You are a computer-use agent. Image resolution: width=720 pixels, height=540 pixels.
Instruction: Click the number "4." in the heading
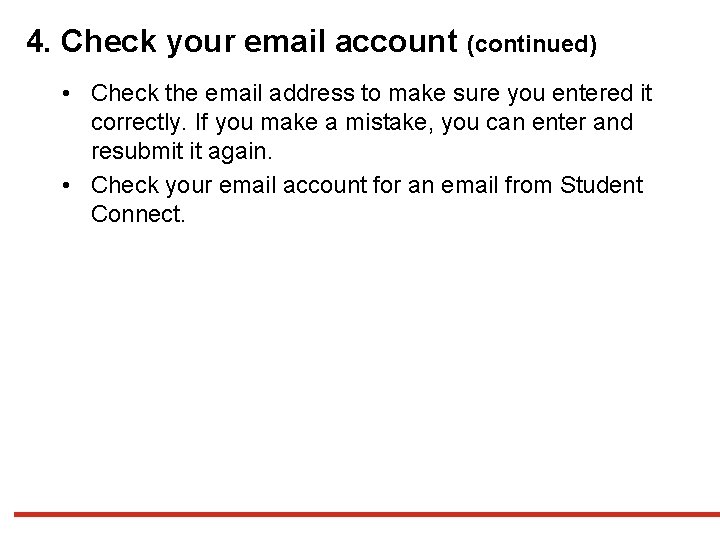[40, 42]
